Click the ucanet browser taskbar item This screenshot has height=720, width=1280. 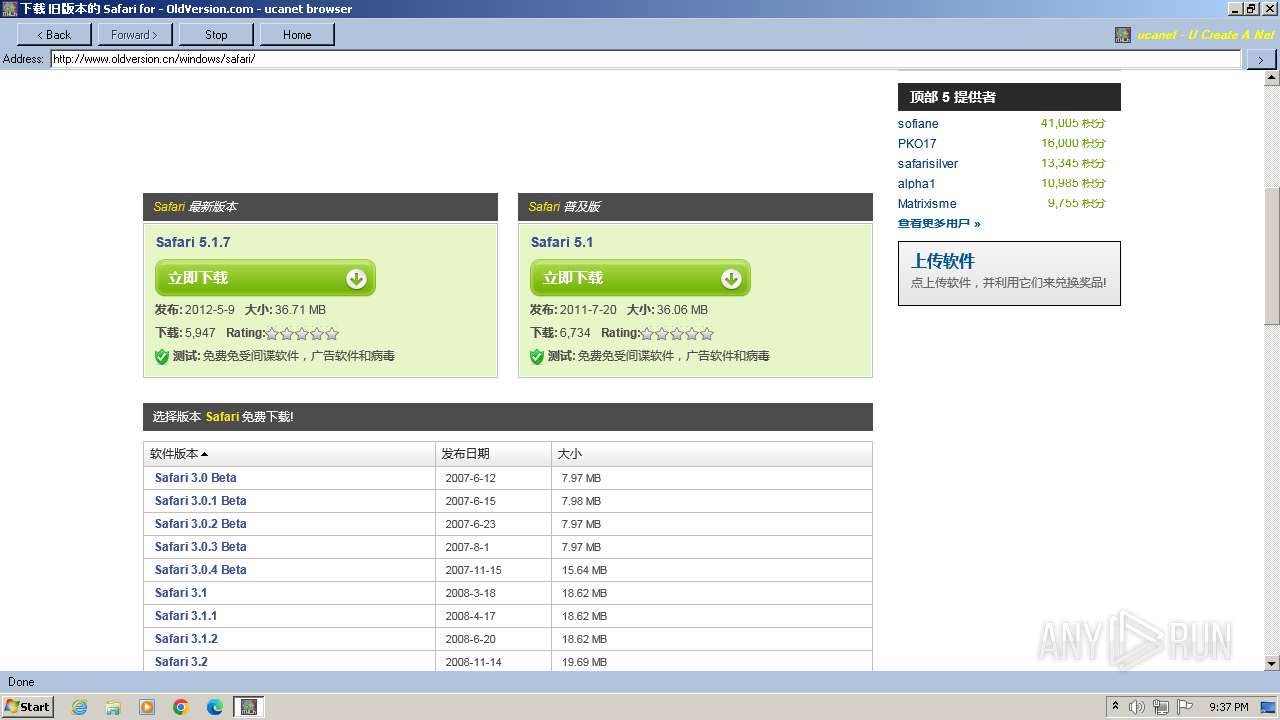point(249,707)
